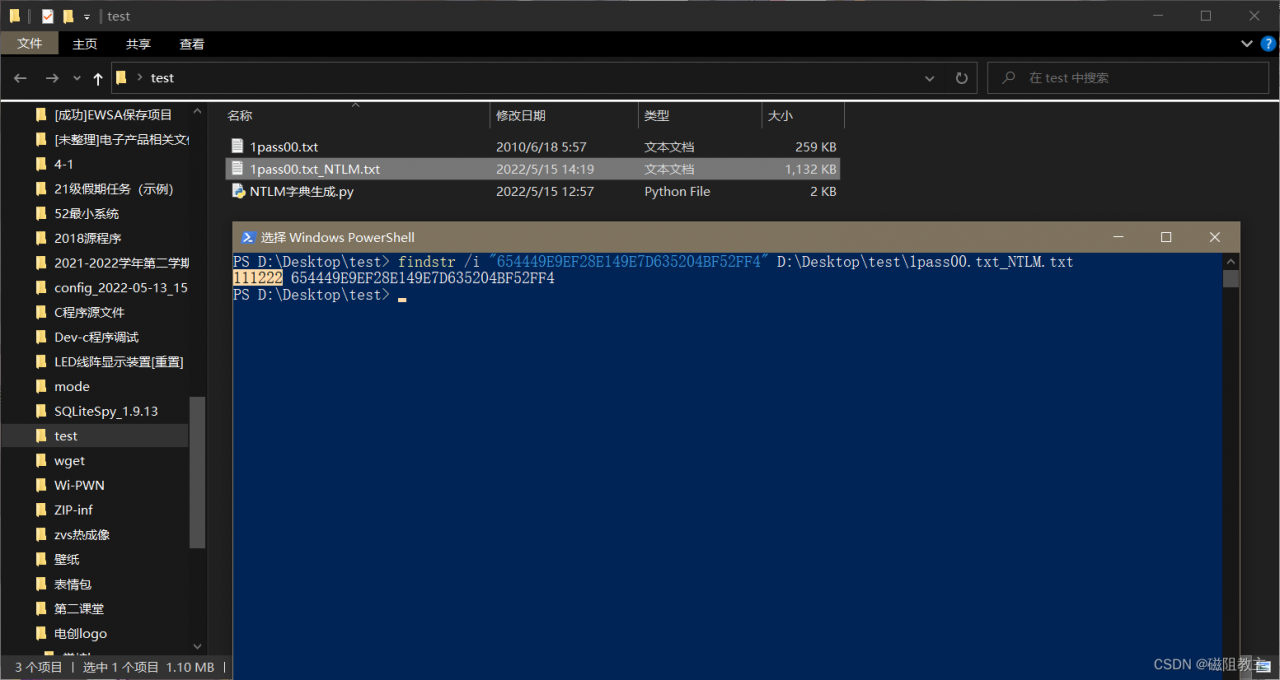The width and height of the screenshot is (1280, 680).
Task: Click highlighted 111222 in PowerShell output
Action: click(258, 279)
